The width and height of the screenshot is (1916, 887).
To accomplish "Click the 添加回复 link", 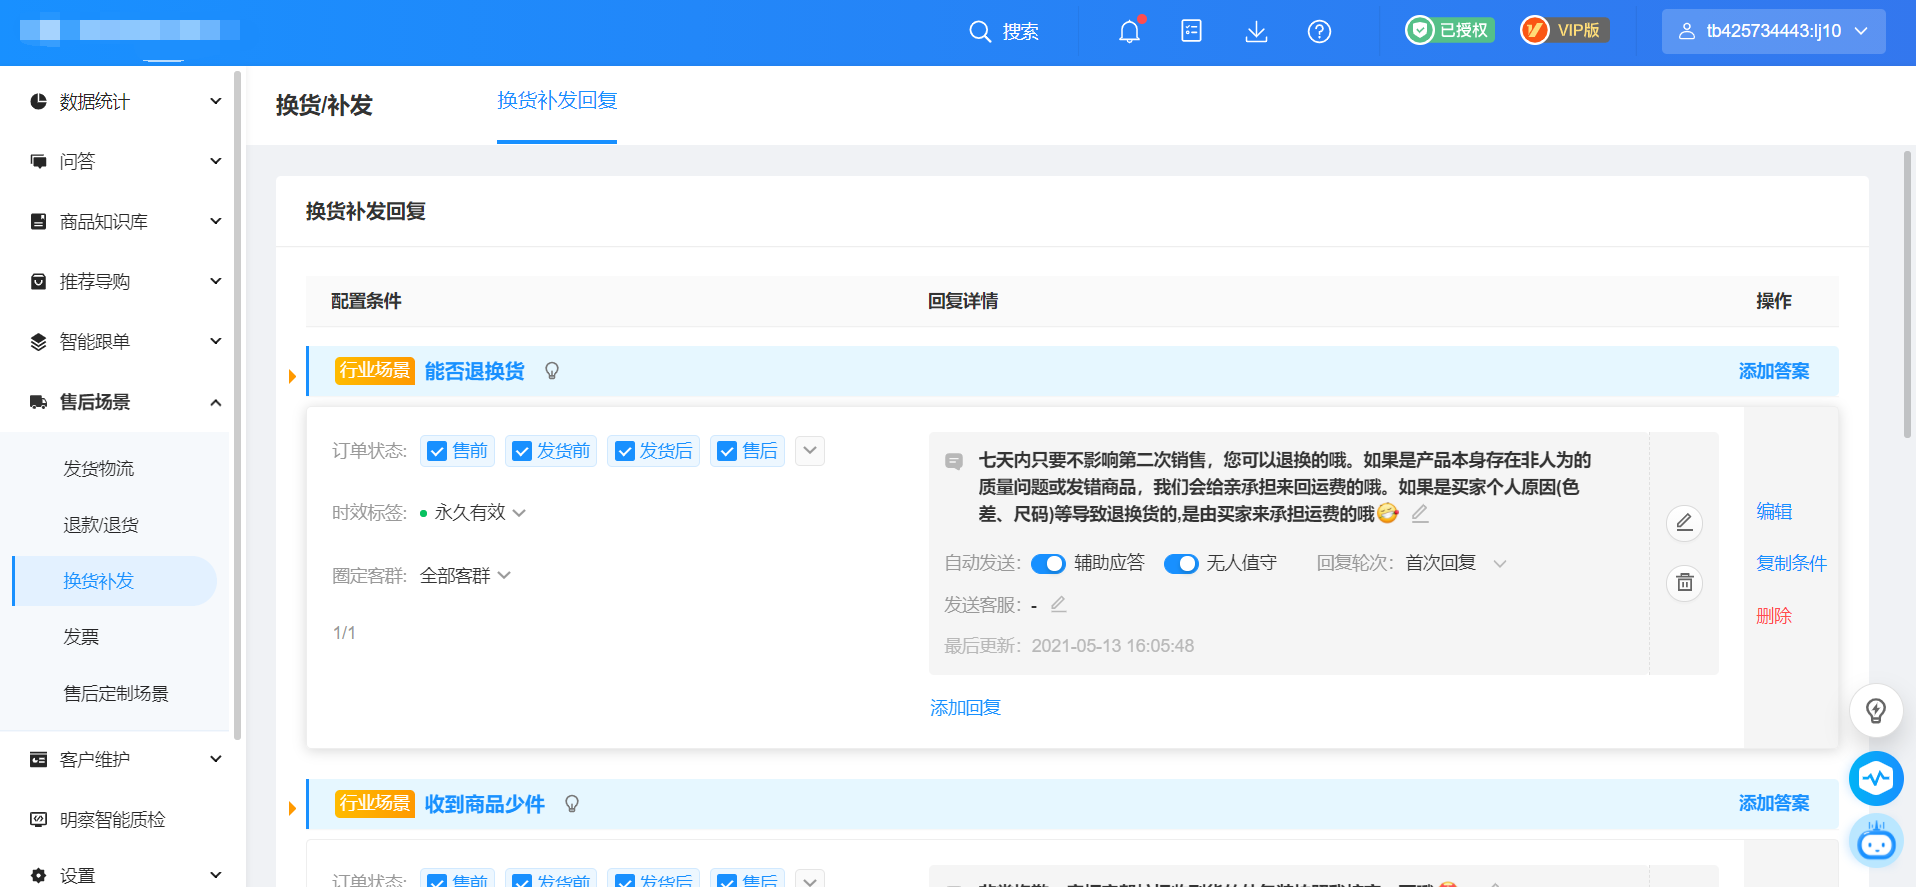I will pyautogui.click(x=965, y=708).
